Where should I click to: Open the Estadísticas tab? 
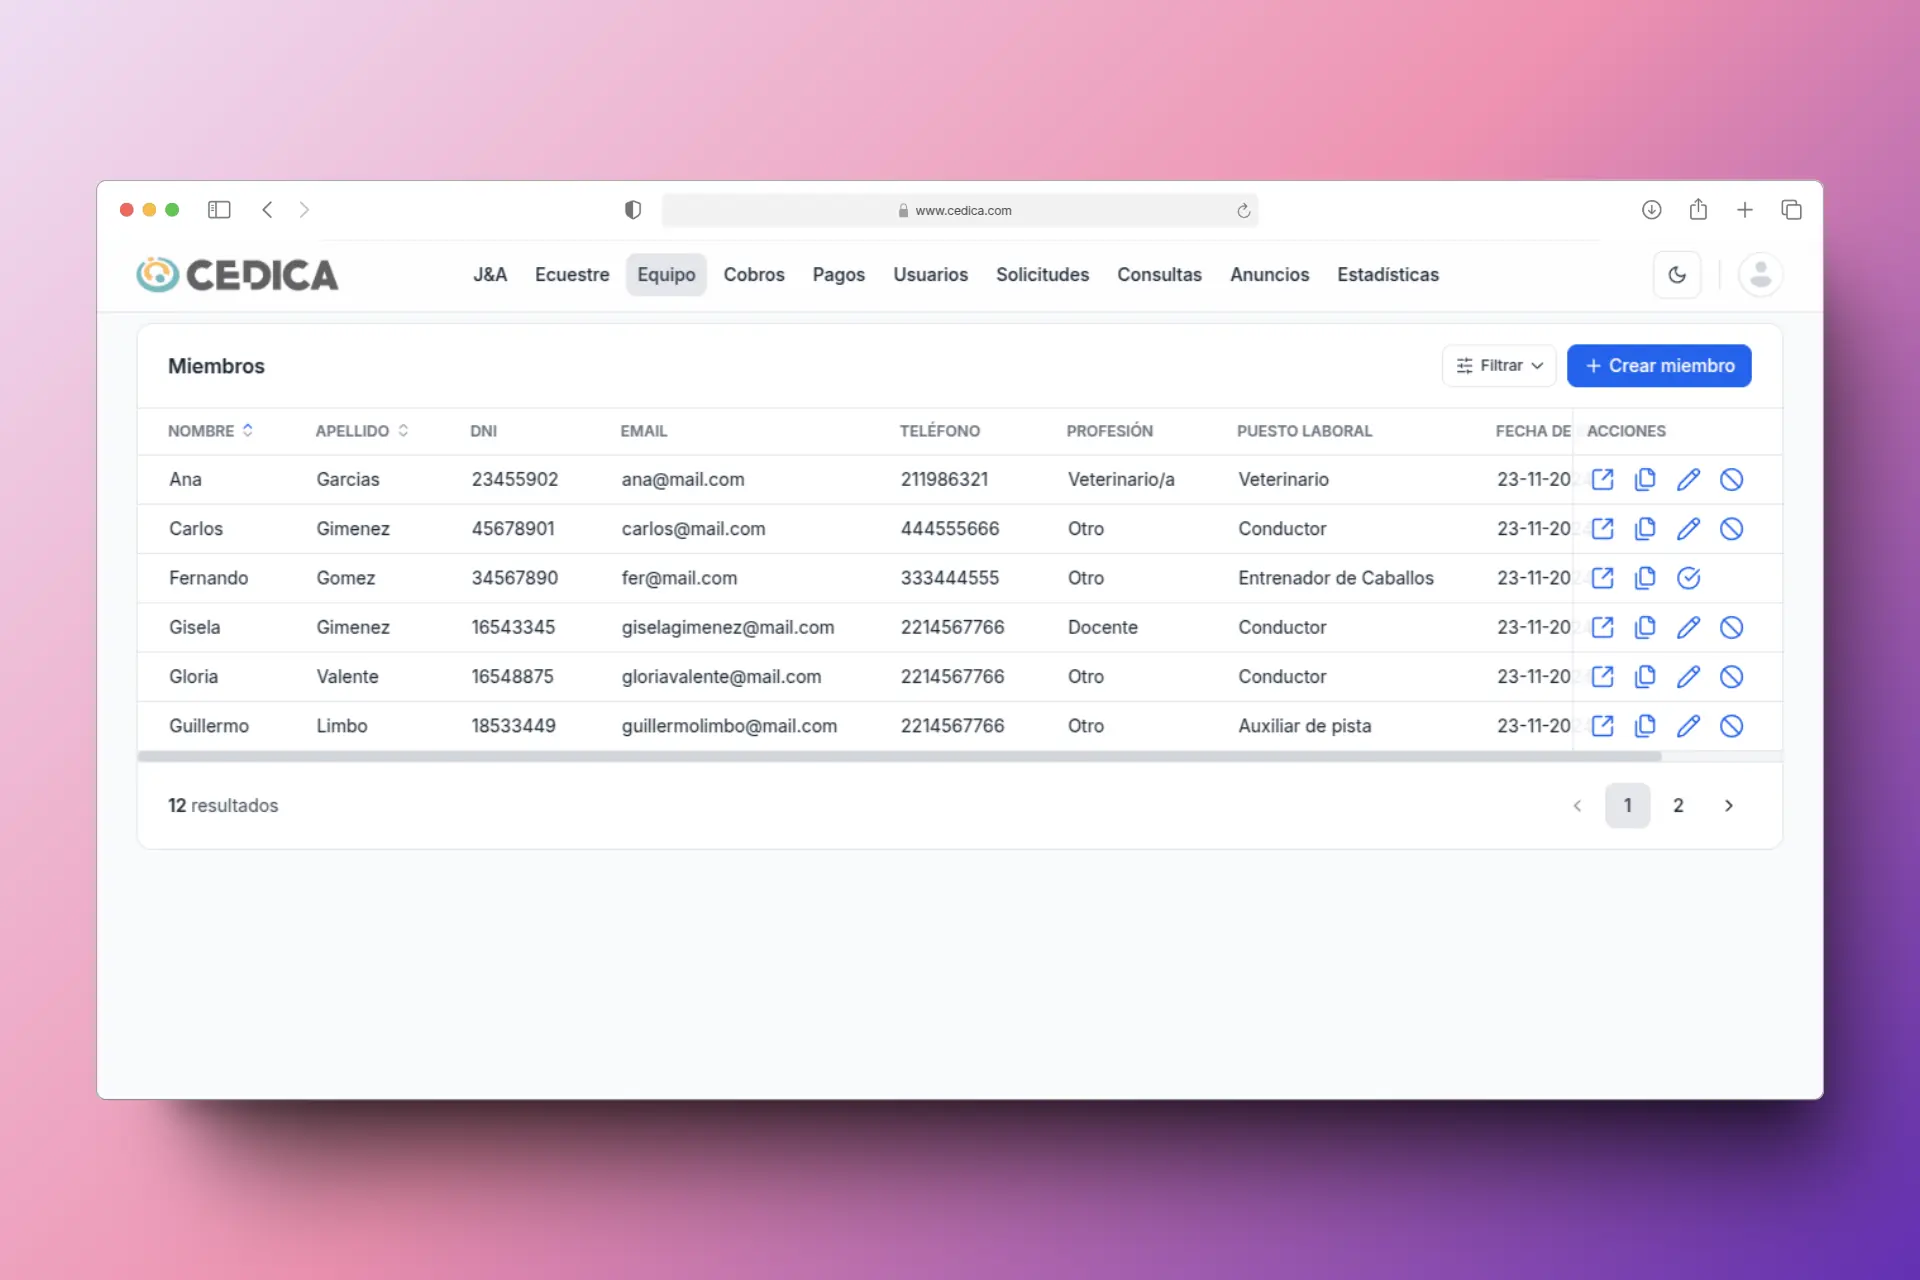pos(1387,274)
